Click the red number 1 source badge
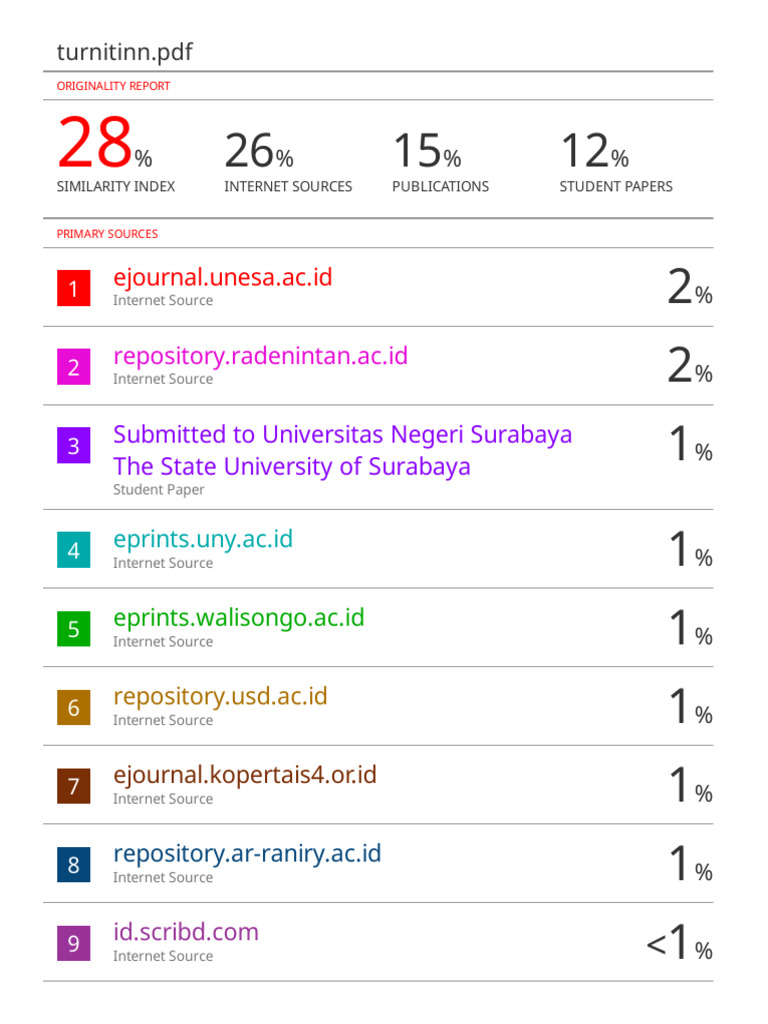The image size is (768, 1024). point(73,289)
